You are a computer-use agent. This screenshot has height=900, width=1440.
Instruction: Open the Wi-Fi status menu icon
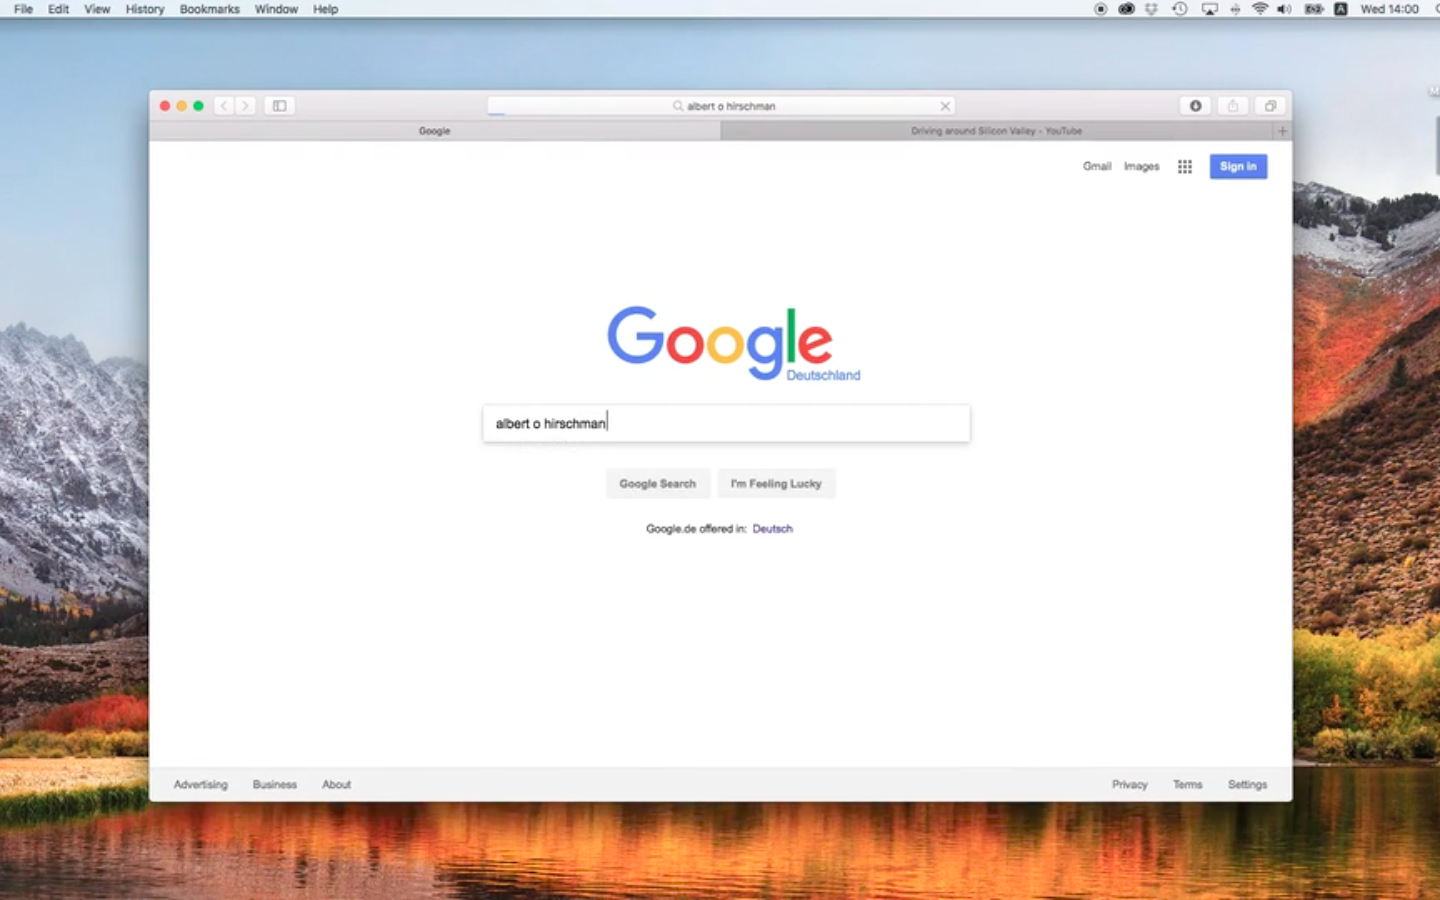1260,9
